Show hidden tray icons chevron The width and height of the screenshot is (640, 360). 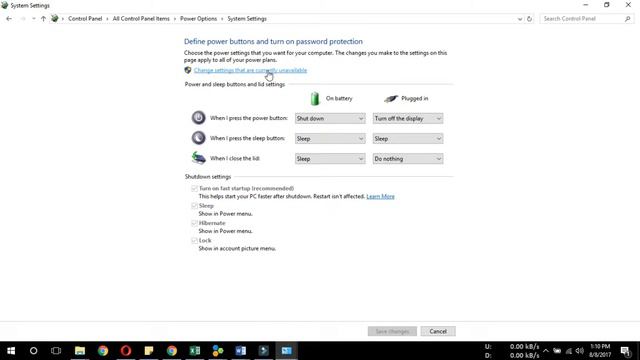(546, 351)
